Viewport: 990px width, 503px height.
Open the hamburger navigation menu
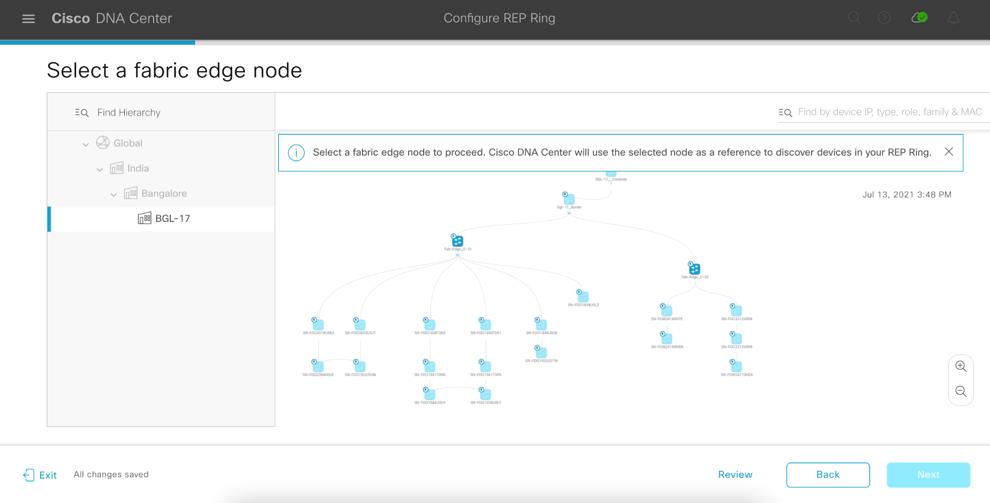click(x=28, y=18)
